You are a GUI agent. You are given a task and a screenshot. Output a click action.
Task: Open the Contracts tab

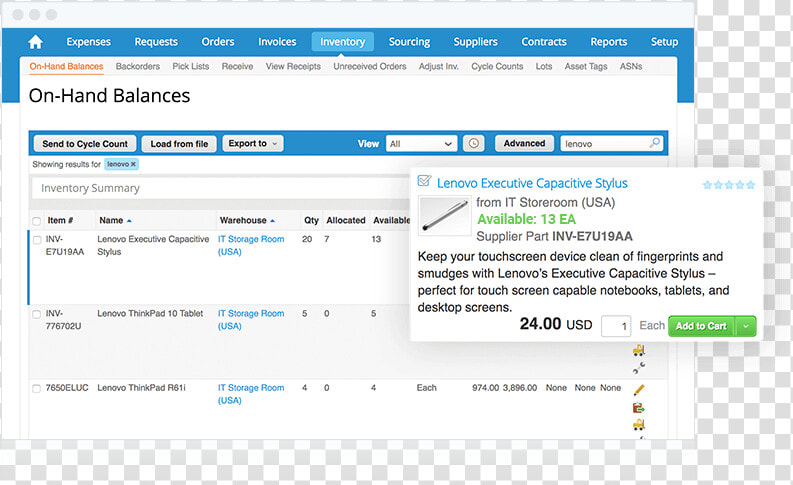544,41
